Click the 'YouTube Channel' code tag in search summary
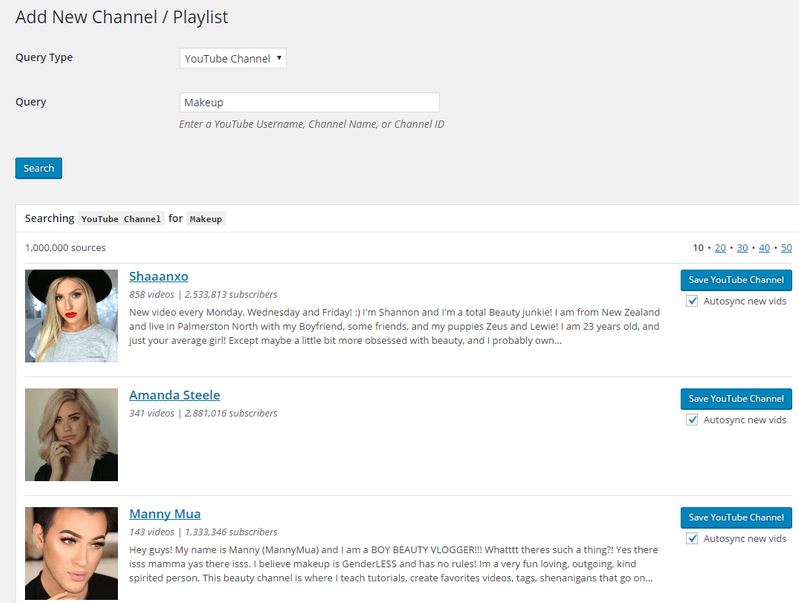Screen dimensions: 799x603 [x=121, y=219]
